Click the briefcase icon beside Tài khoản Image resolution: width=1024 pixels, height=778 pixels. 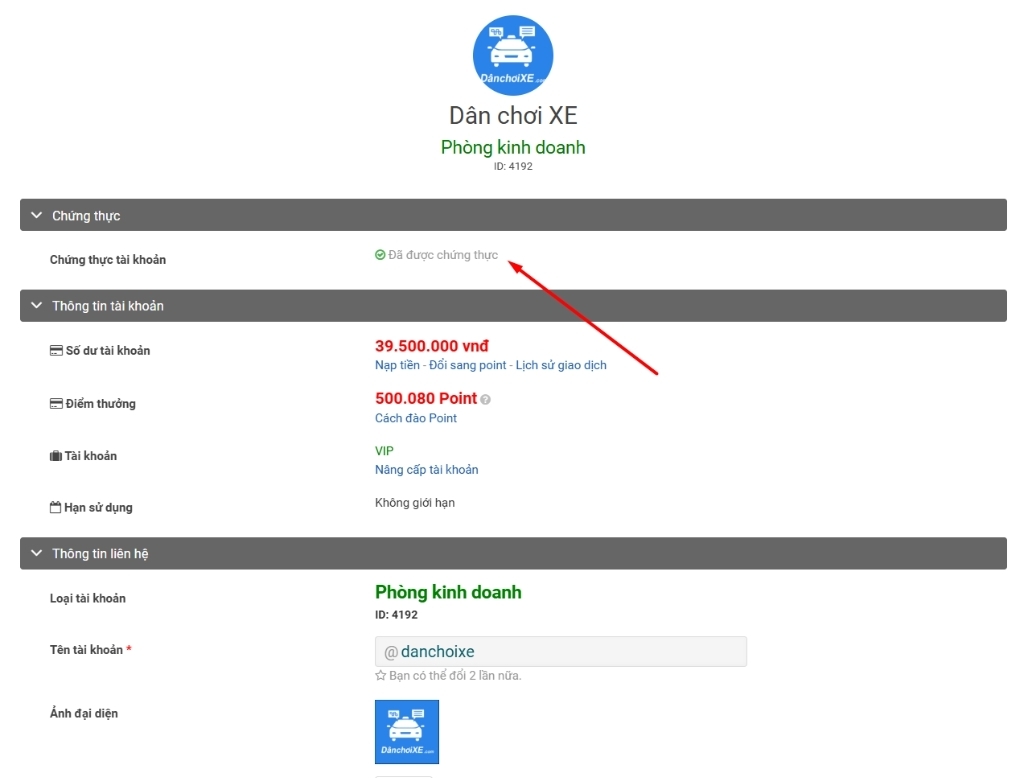[x=56, y=456]
